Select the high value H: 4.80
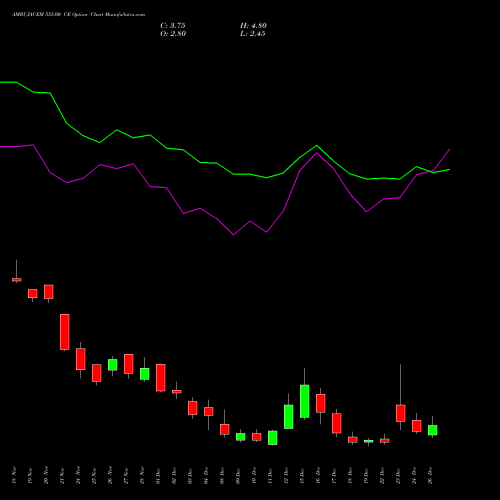Image resolution: width=500 pixels, height=500 pixels. point(253,26)
